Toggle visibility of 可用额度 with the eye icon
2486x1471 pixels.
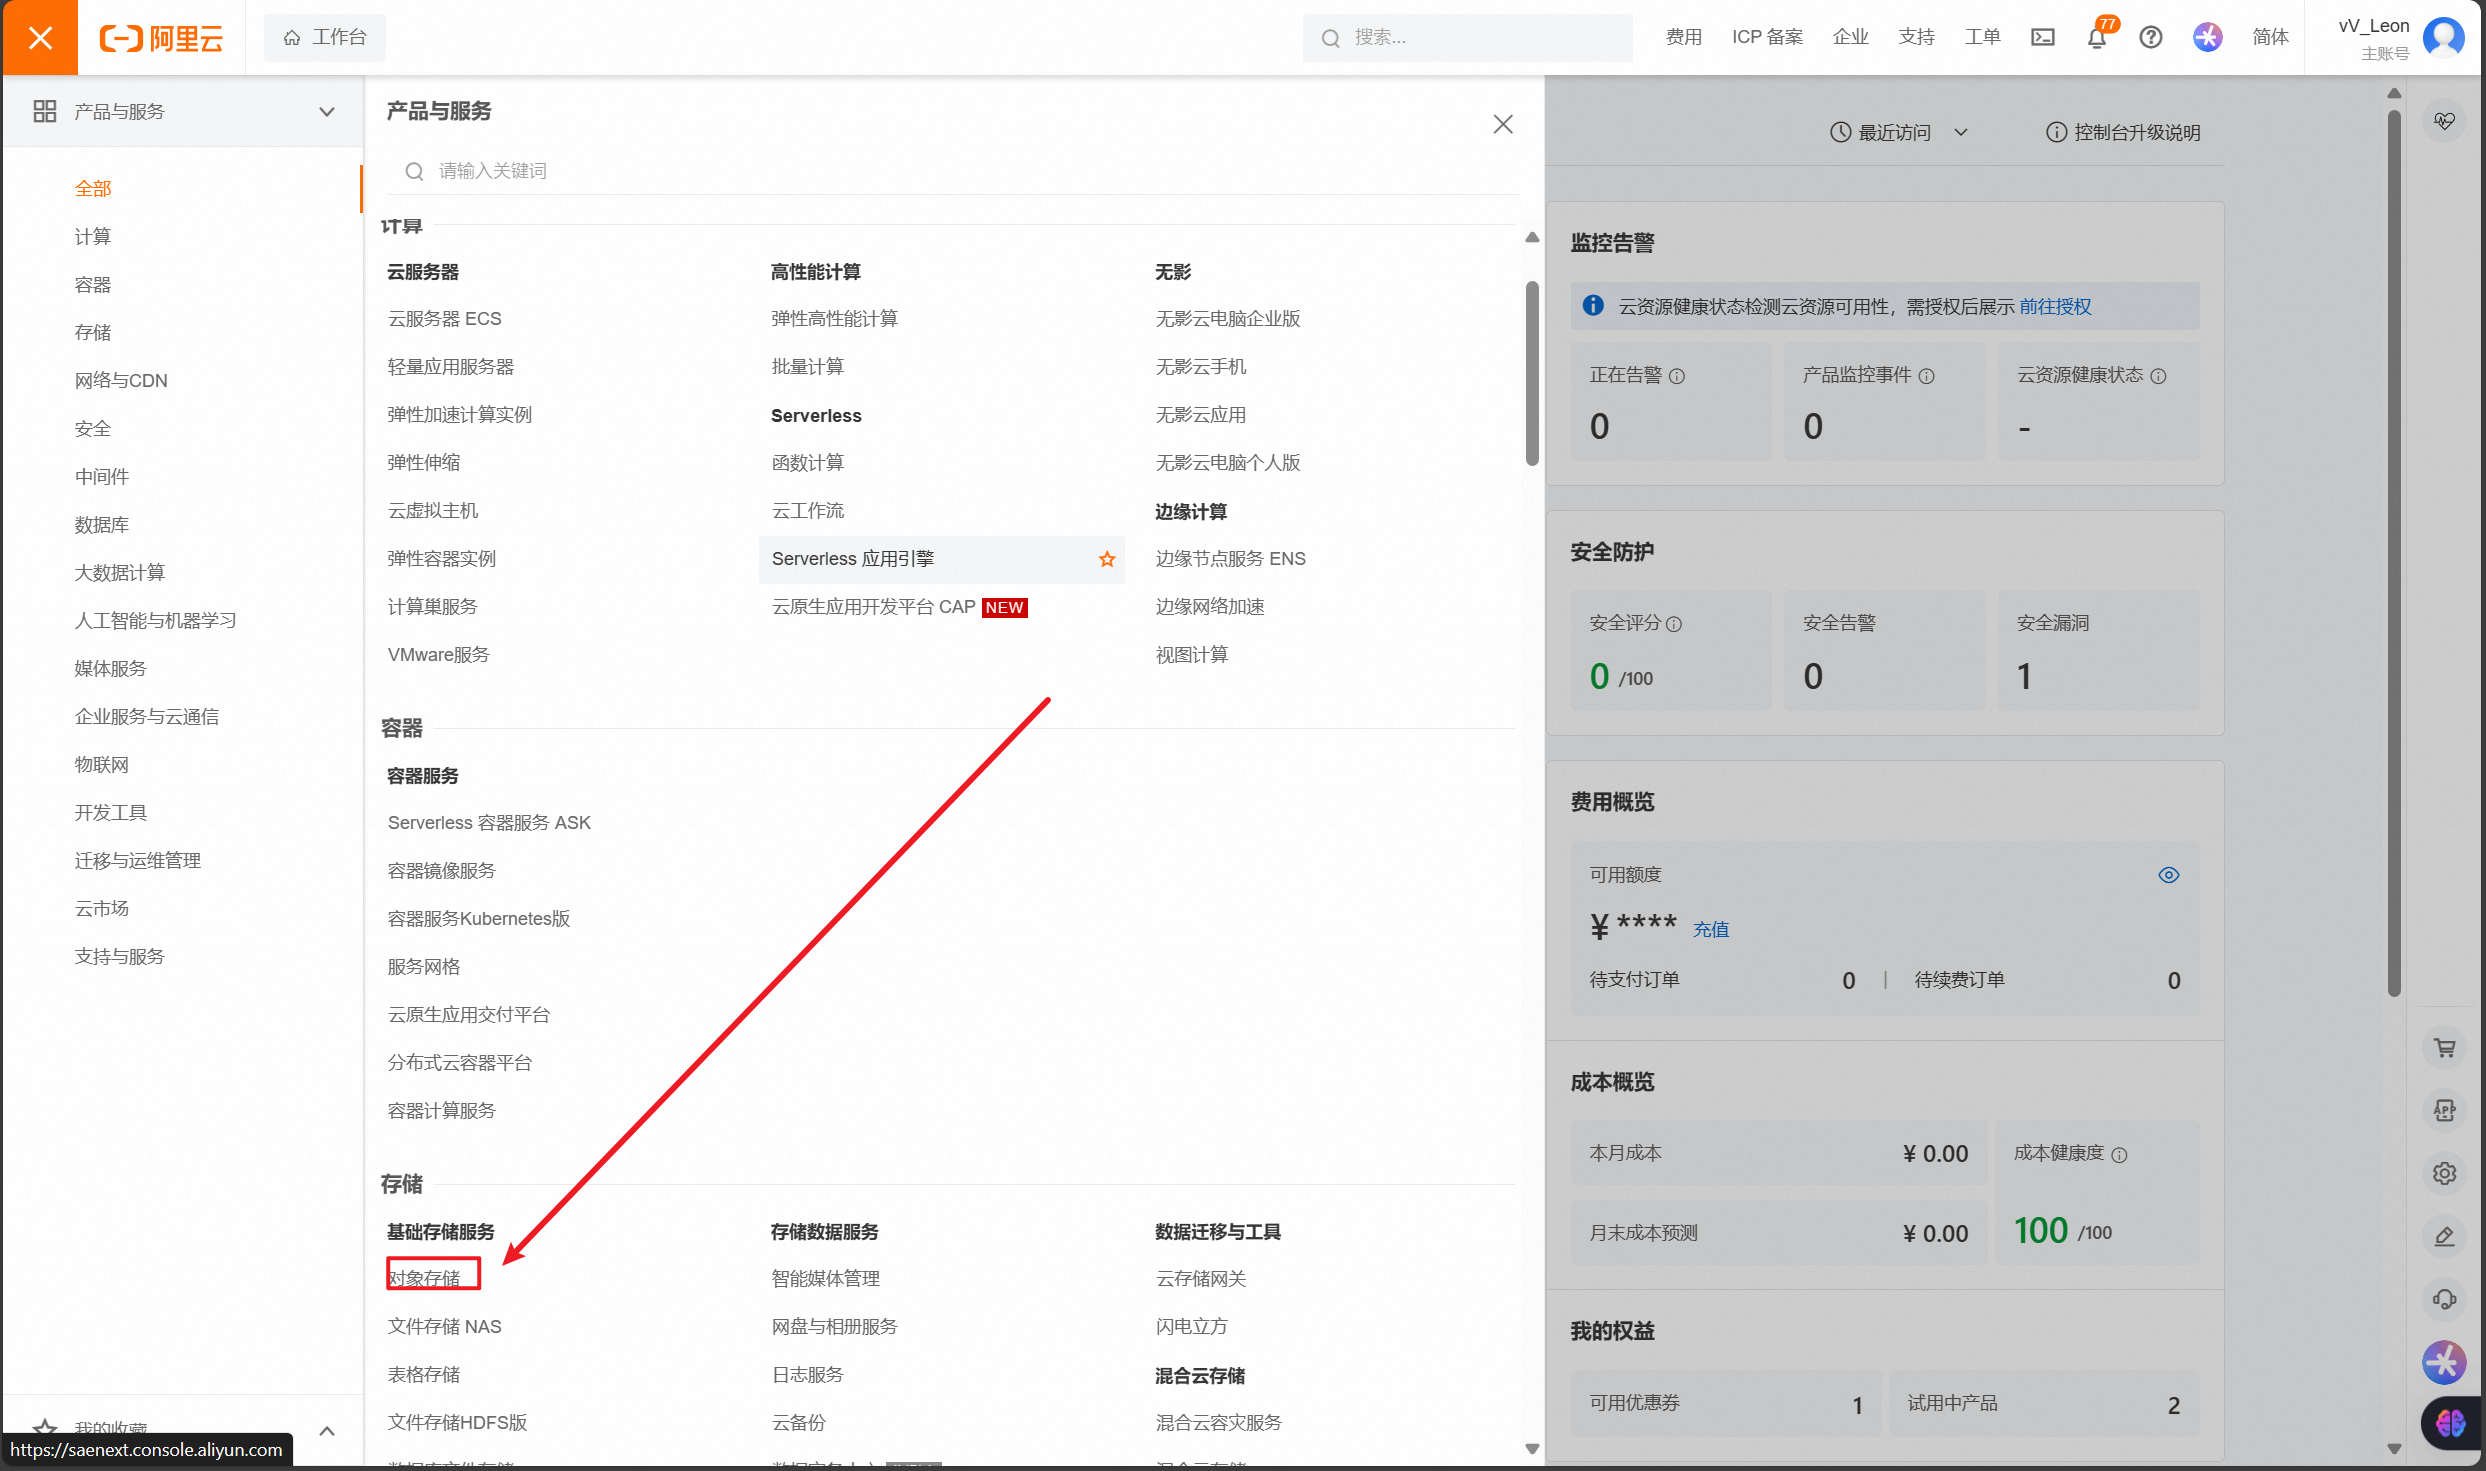tap(2169, 875)
